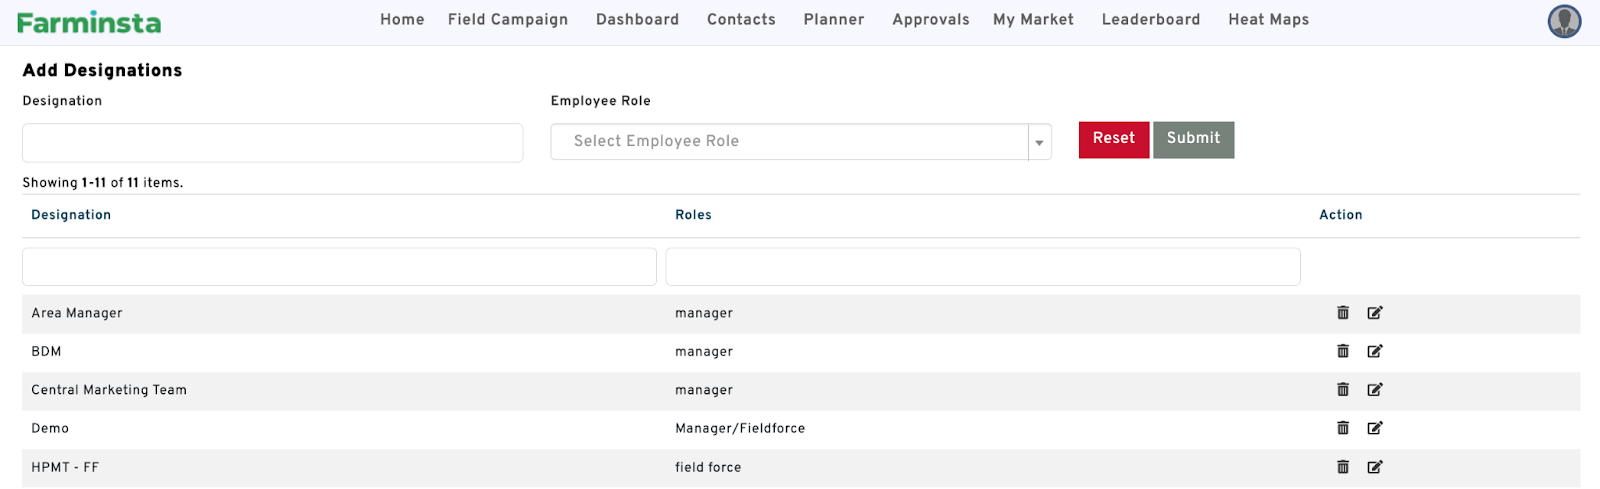Image resolution: width=1600 pixels, height=489 pixels.
Task: Edit the Demo designation entry
Action: pos(1375,428)
